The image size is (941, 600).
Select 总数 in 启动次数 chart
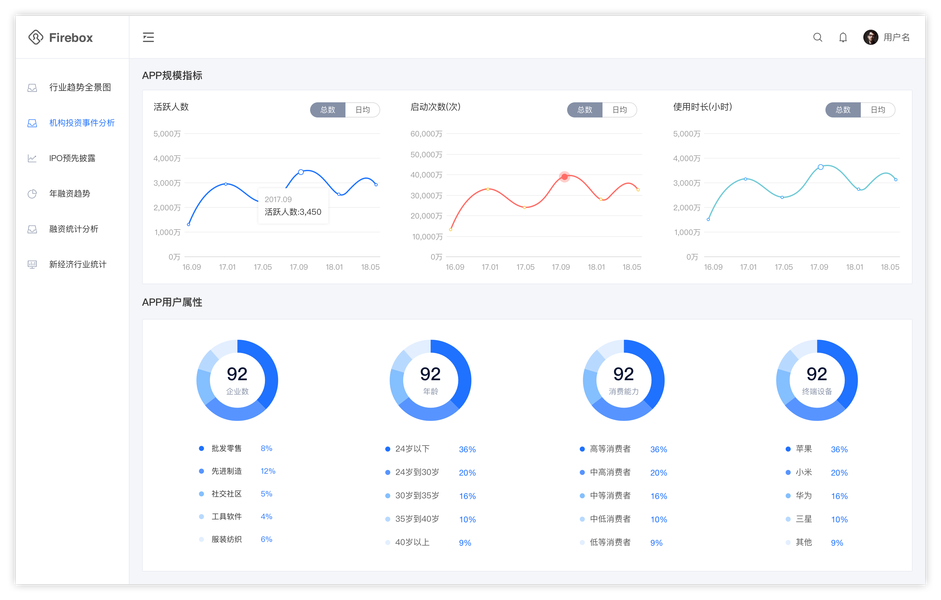pyautogui.click(x=585, y=110)
